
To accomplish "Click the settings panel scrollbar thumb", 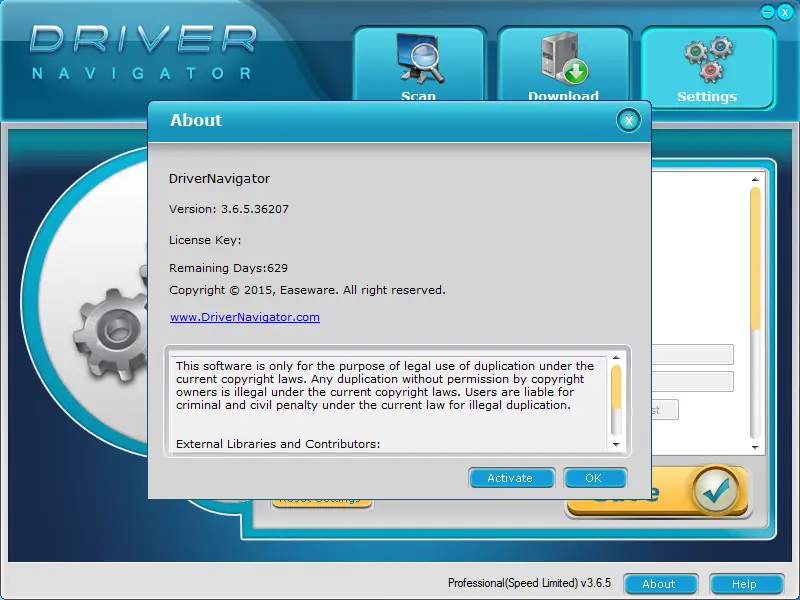I will click(755, 259).
